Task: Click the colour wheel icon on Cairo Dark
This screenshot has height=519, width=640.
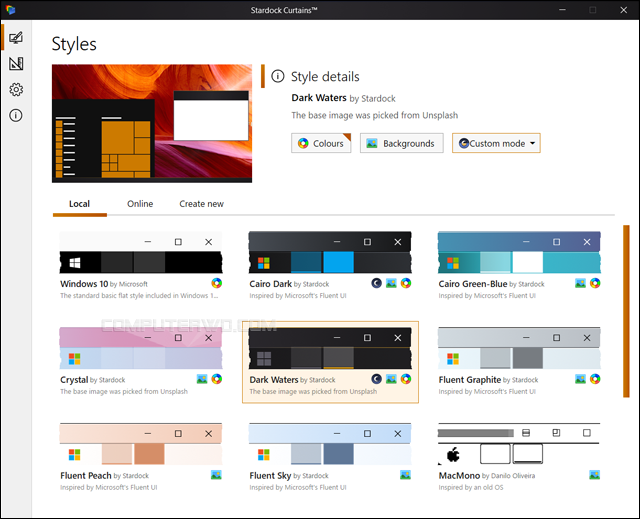Action: (406, 283)
